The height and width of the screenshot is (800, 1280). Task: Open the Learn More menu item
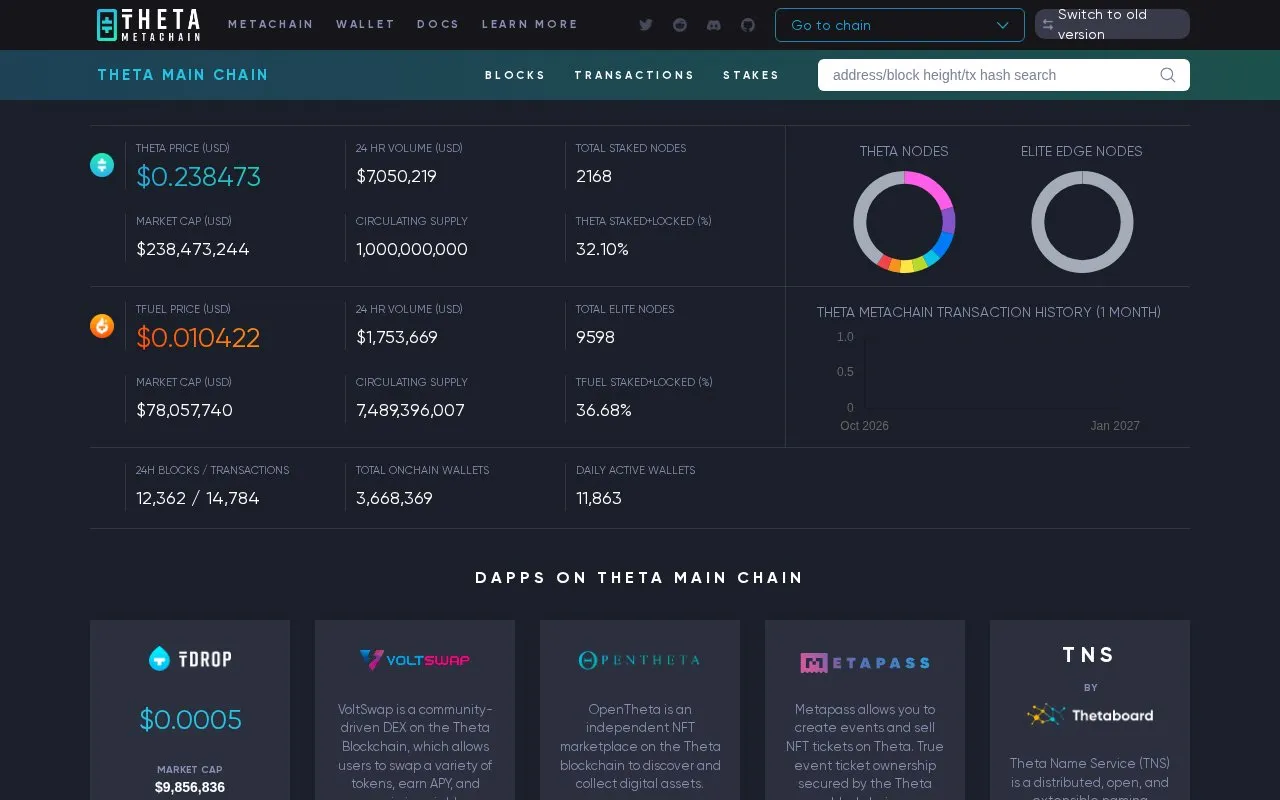pos(530,24)
